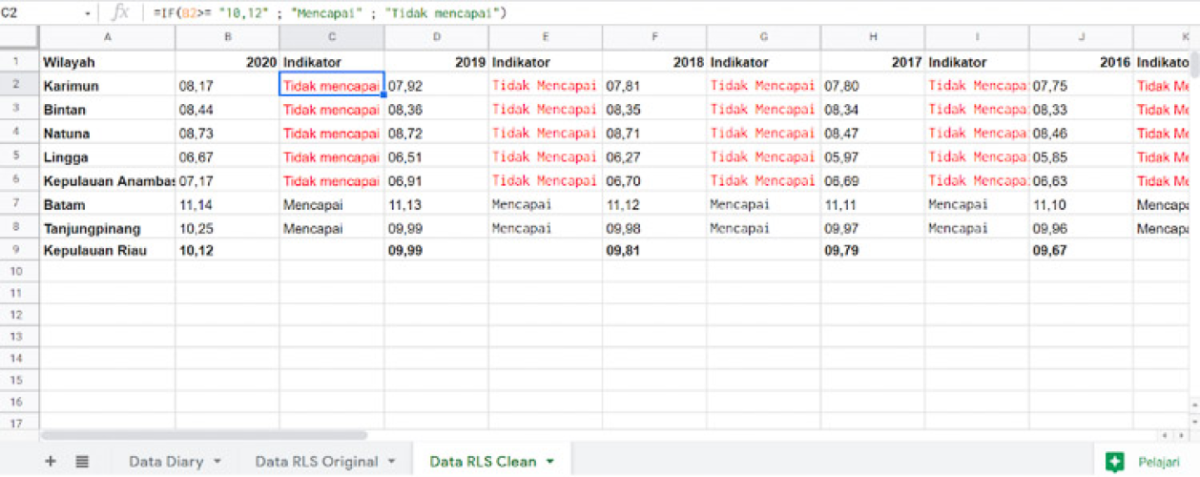Click the 2016 header cell
The image size is (1200, 477).
1081,62
